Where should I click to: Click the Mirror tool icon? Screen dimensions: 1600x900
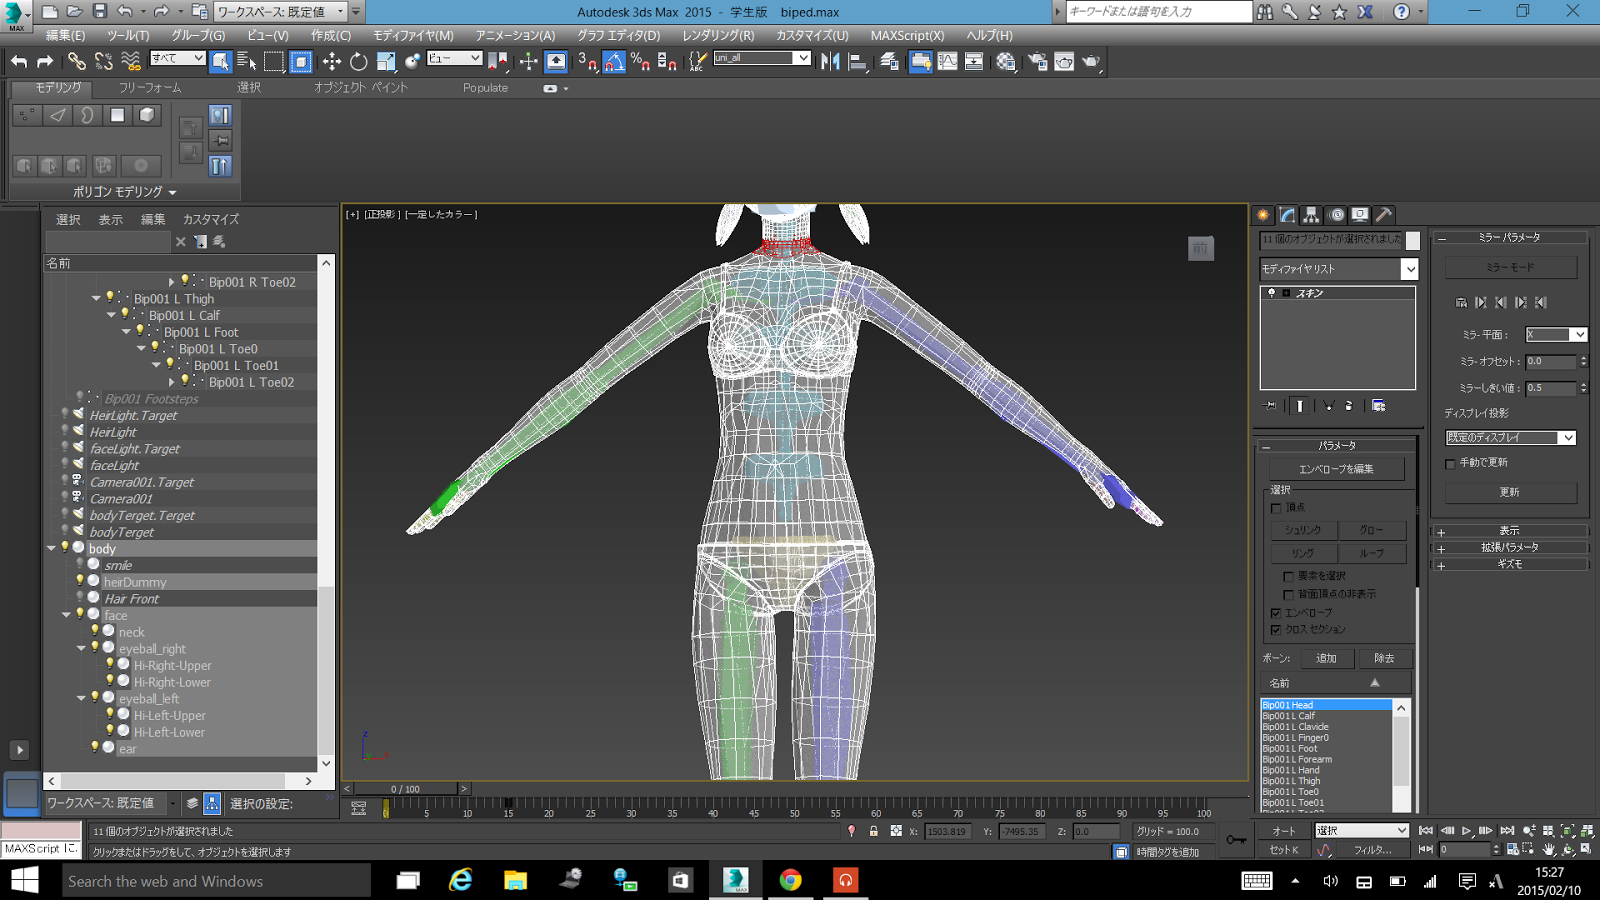point(830,61)
